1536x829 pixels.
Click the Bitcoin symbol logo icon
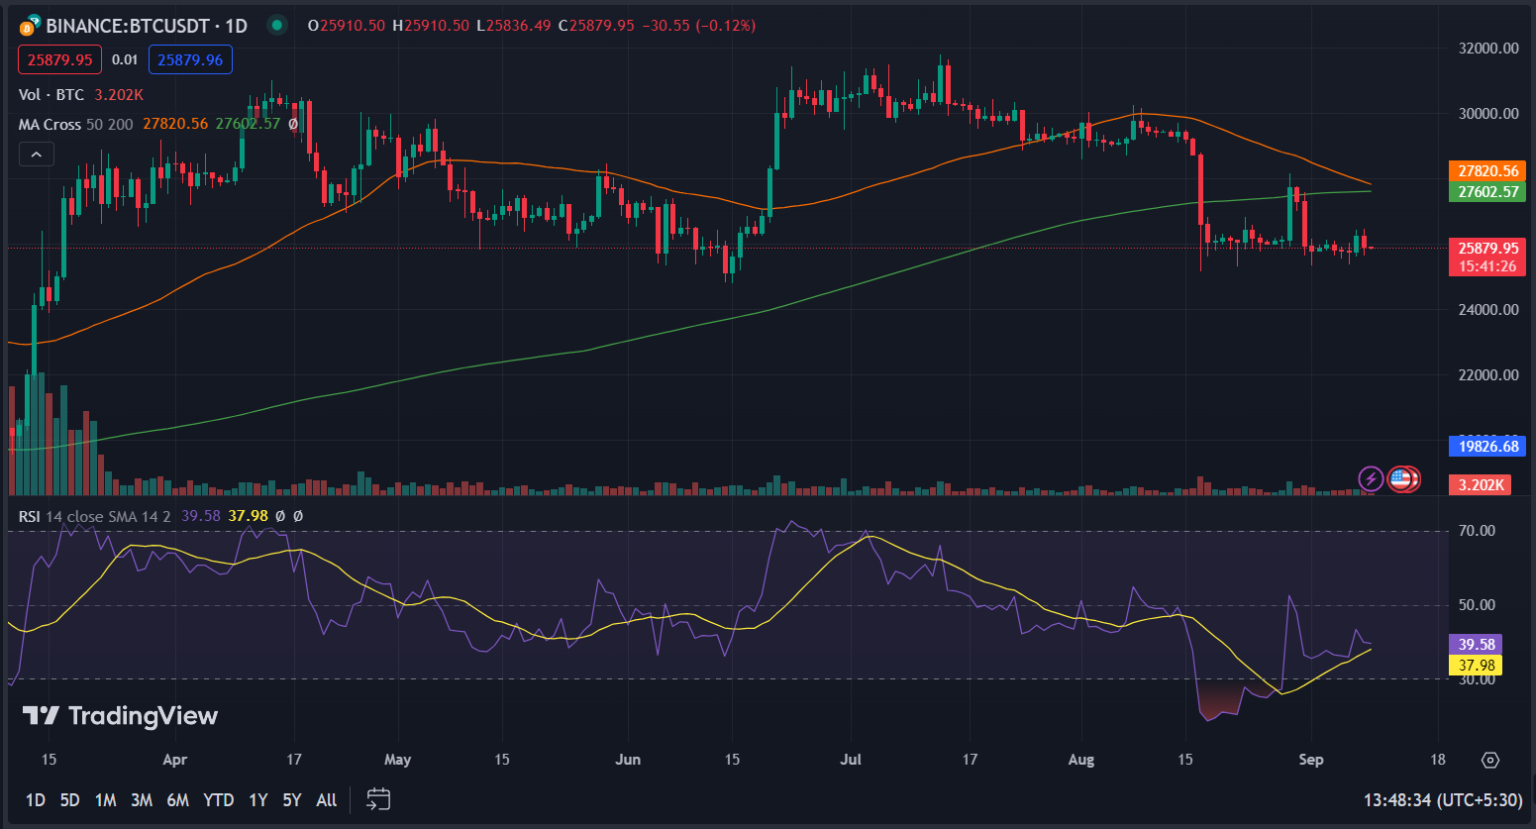pos(30,26)
